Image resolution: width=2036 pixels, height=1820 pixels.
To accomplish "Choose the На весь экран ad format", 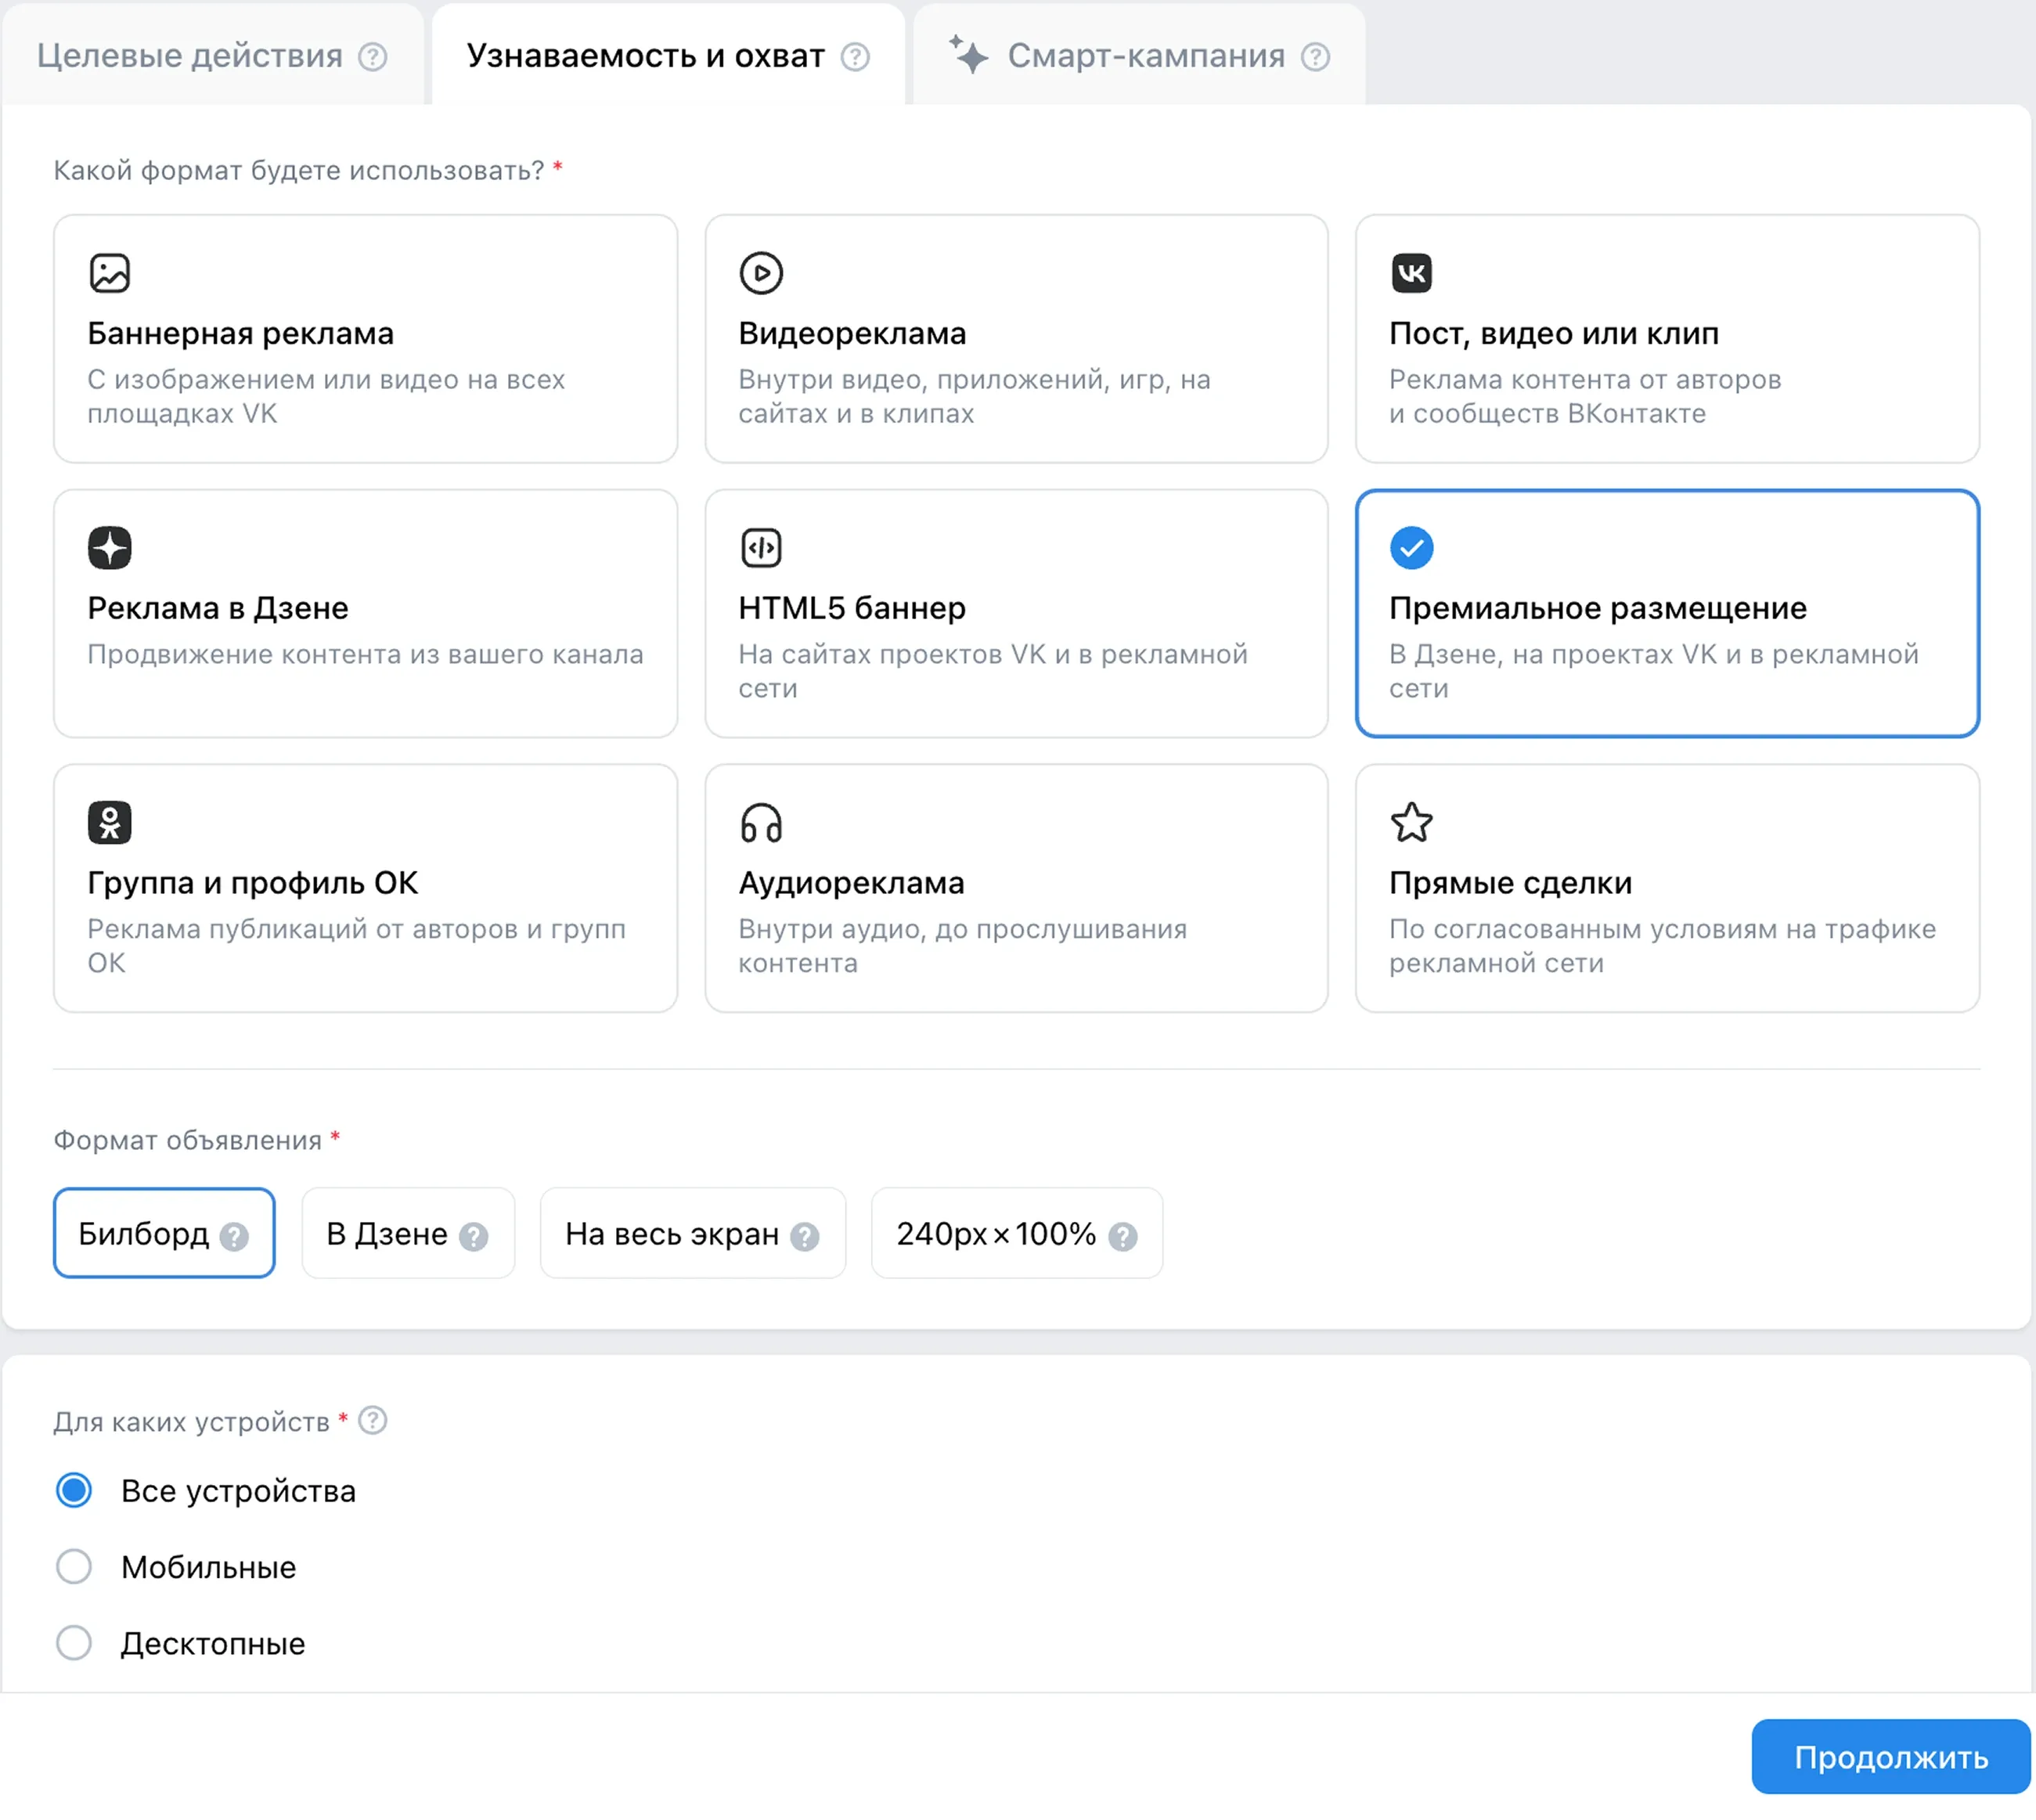I will tap(693, 1233).
